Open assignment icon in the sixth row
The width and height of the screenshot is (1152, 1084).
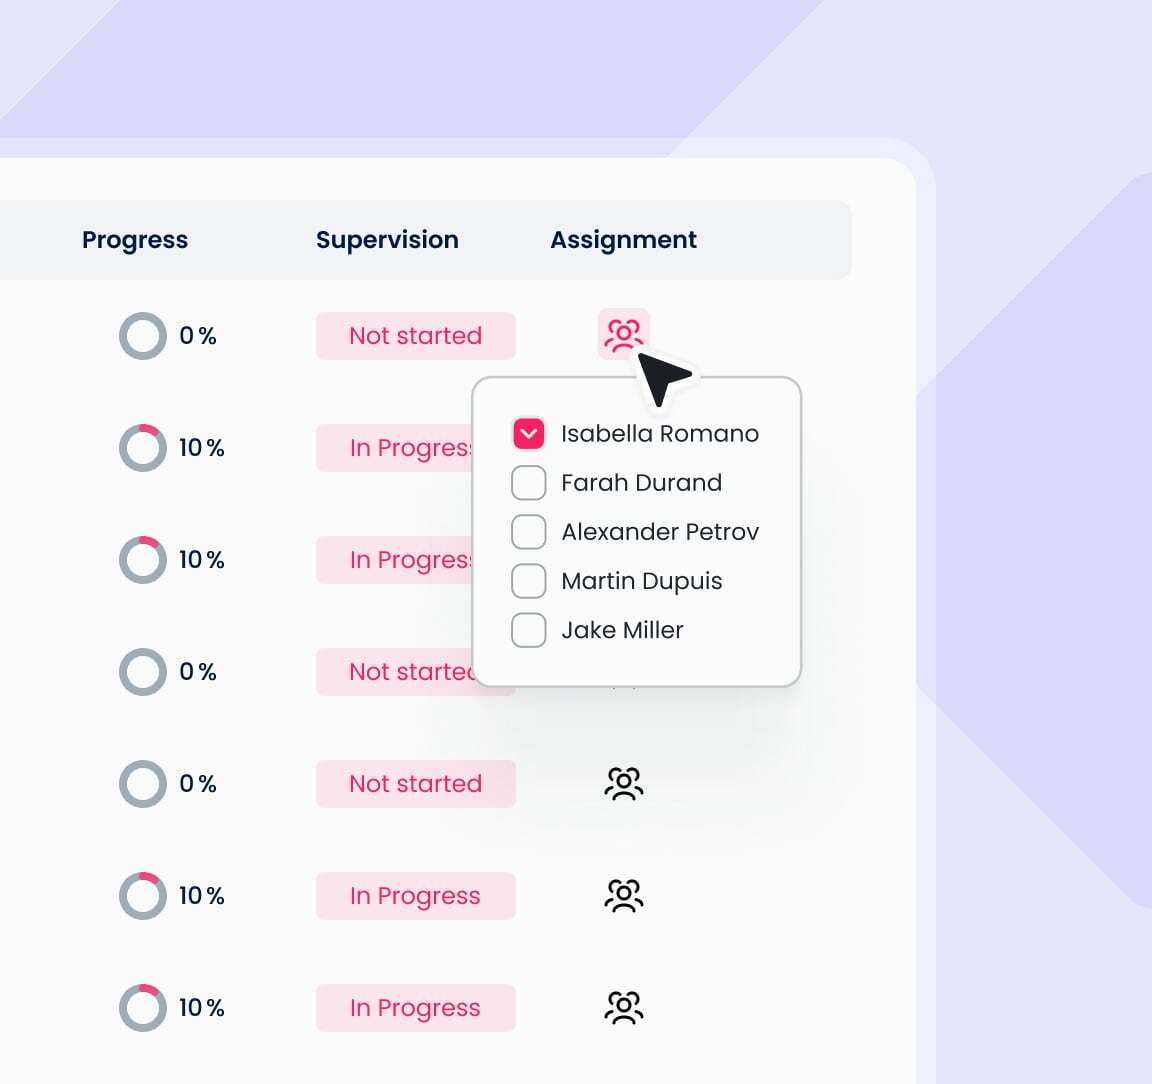(624, 895)
